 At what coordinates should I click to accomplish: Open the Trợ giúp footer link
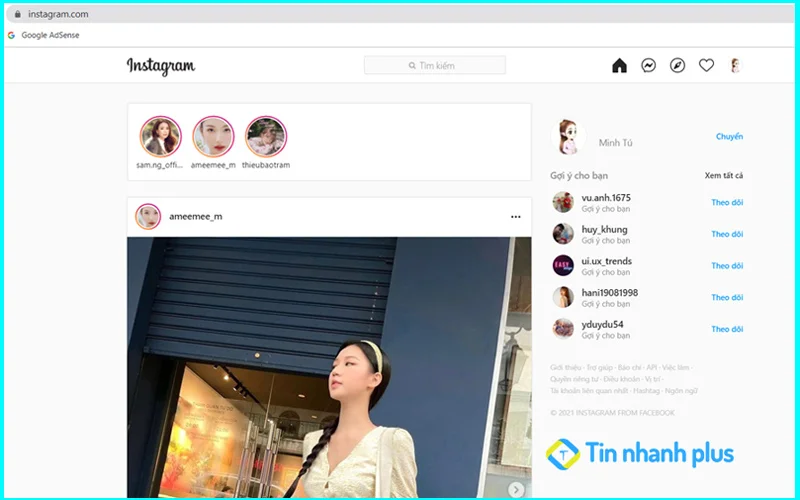pyautogui.click(x=599, y=367)
